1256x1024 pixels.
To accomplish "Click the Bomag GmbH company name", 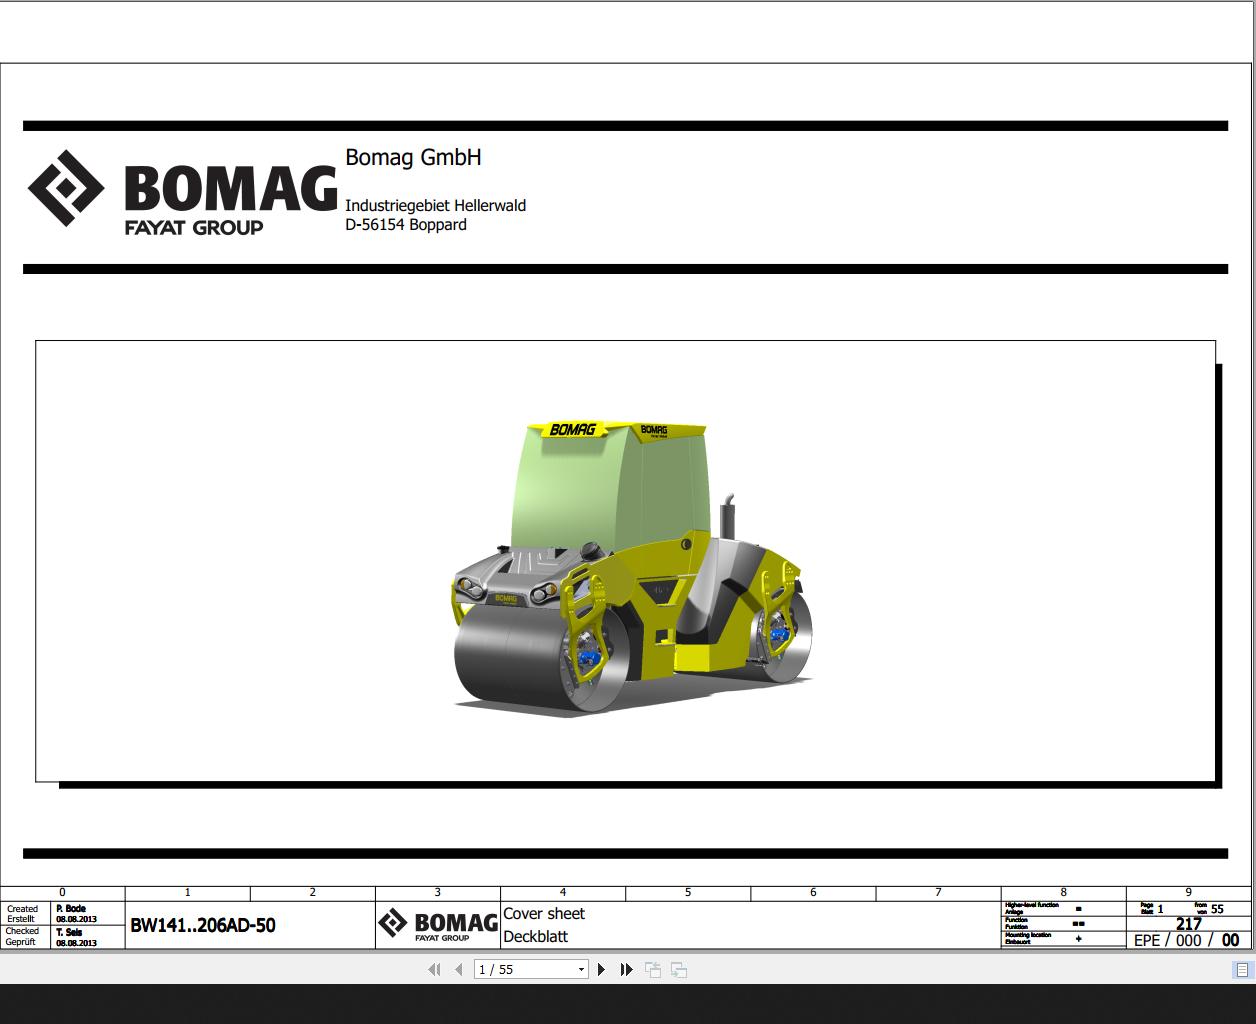I will [x=413, y=157].
